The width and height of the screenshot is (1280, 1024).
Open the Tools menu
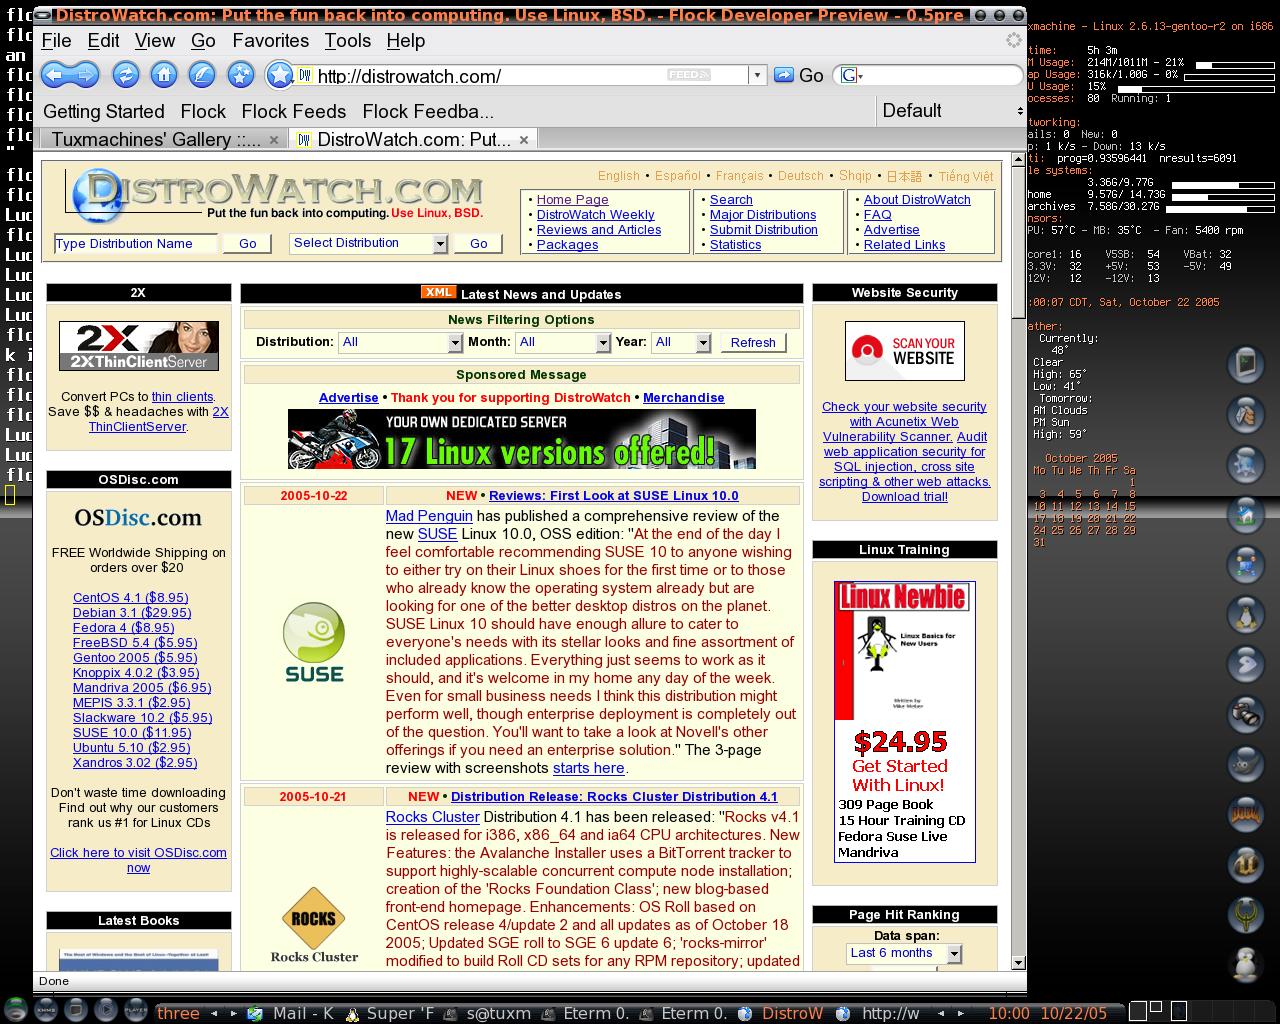pos(347,41)
